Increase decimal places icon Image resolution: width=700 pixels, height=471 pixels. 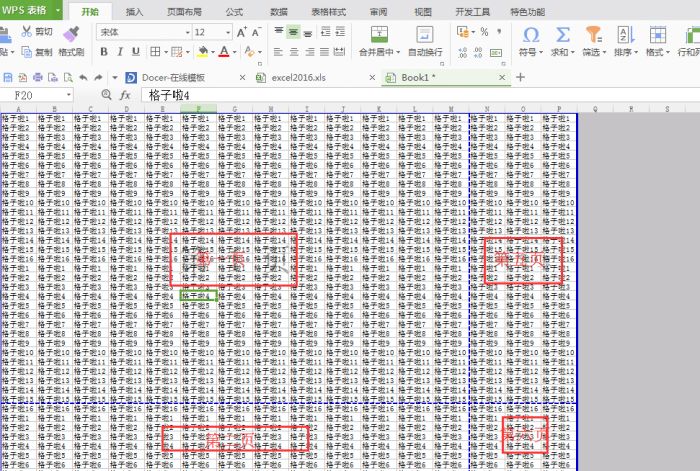(x=462, y=53)
